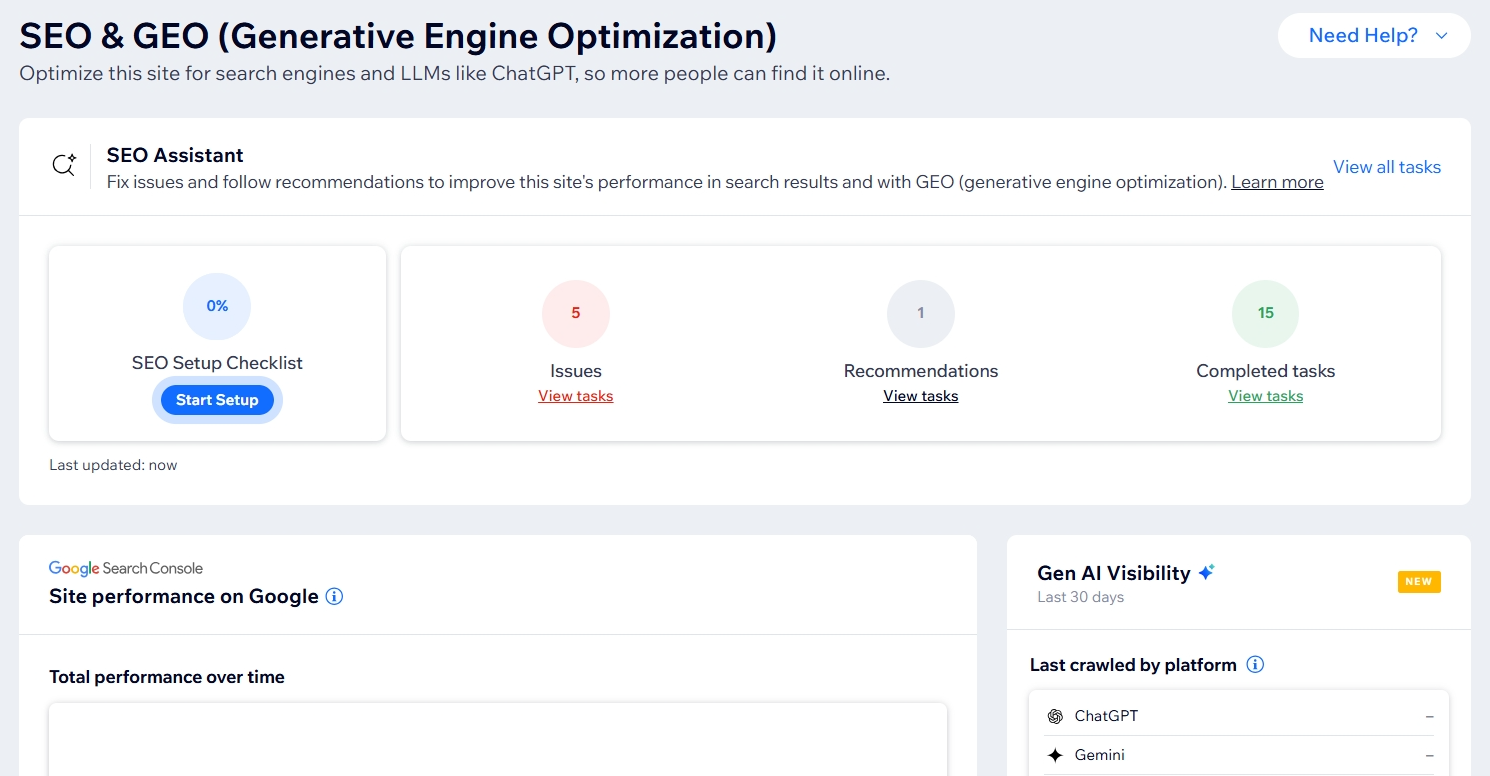View tasks under Completed tasks
This screenshot has height=776, width=1490.
pyautogui.click(x=1266, y=396)
